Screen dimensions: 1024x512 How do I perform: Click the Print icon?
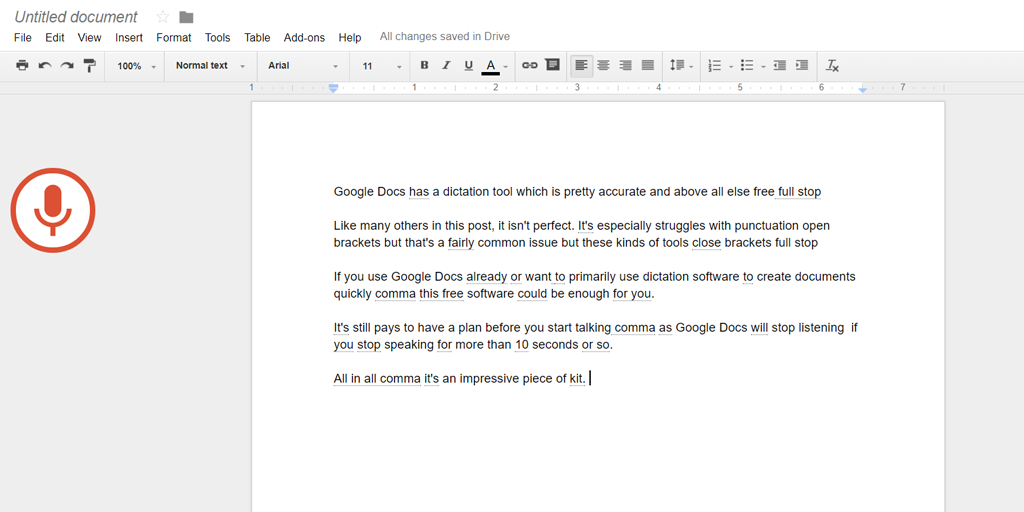(22, 65)
